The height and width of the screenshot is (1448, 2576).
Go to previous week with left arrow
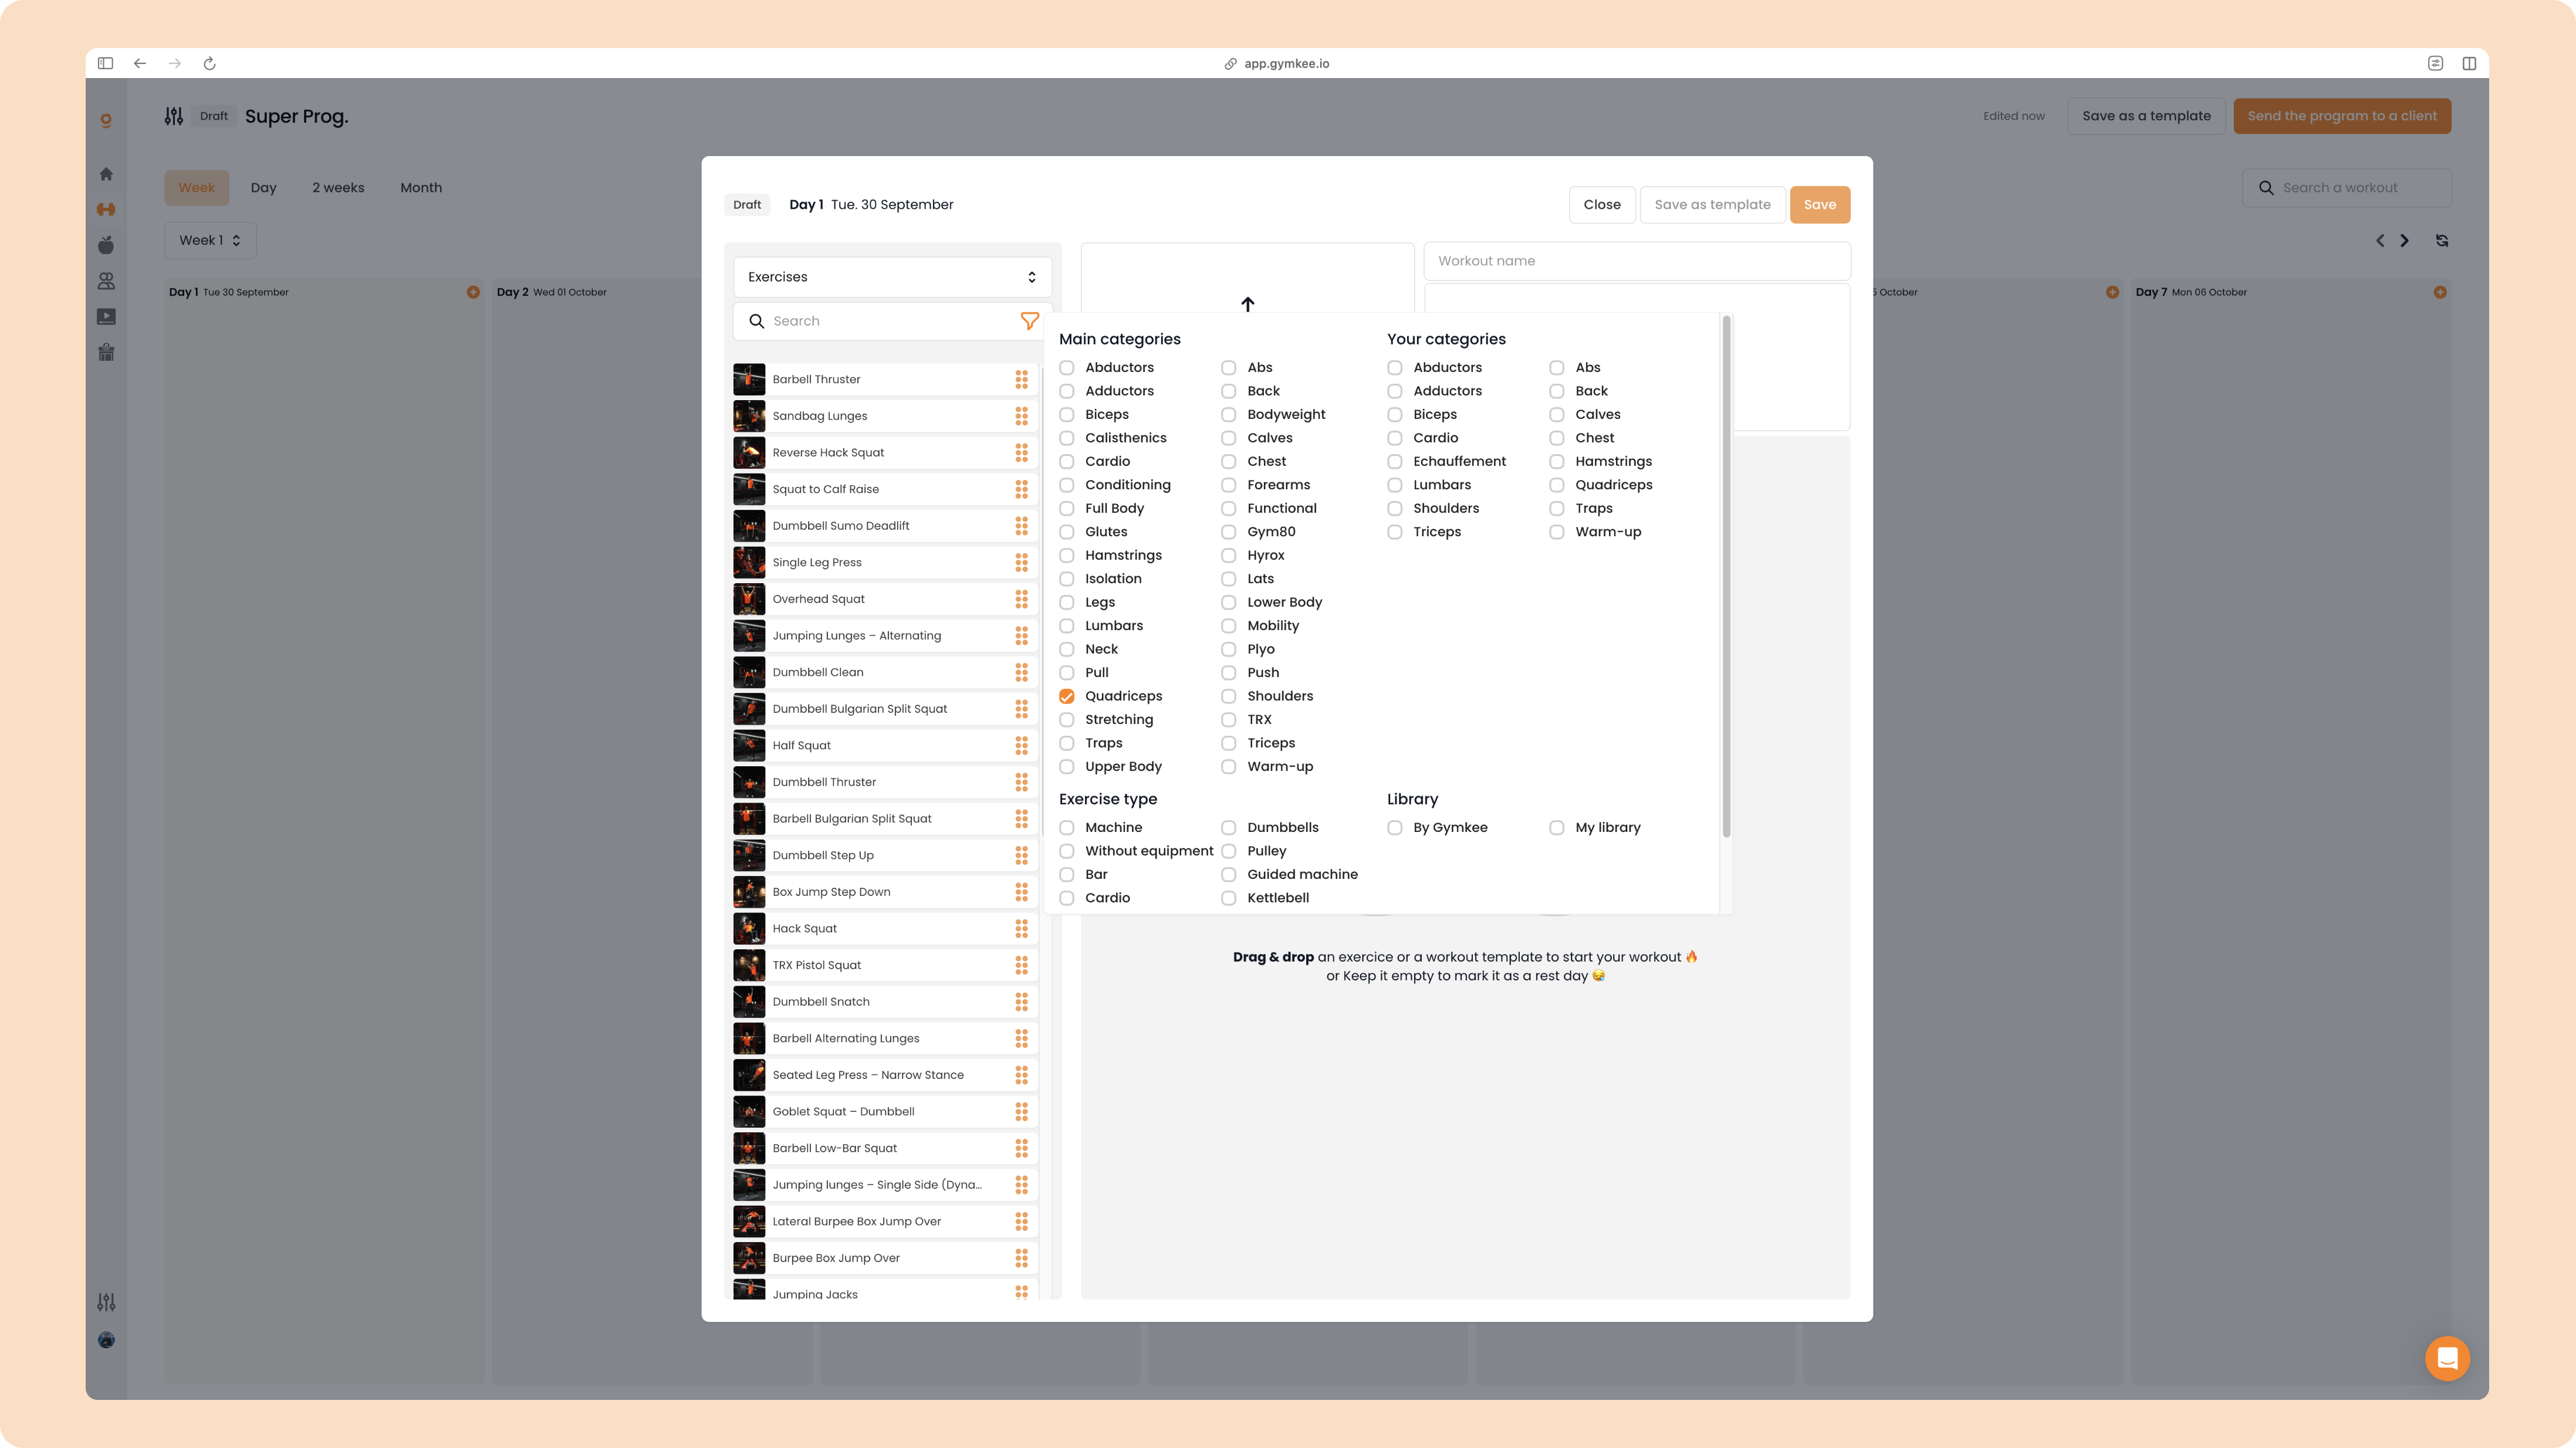(2380, 241)
